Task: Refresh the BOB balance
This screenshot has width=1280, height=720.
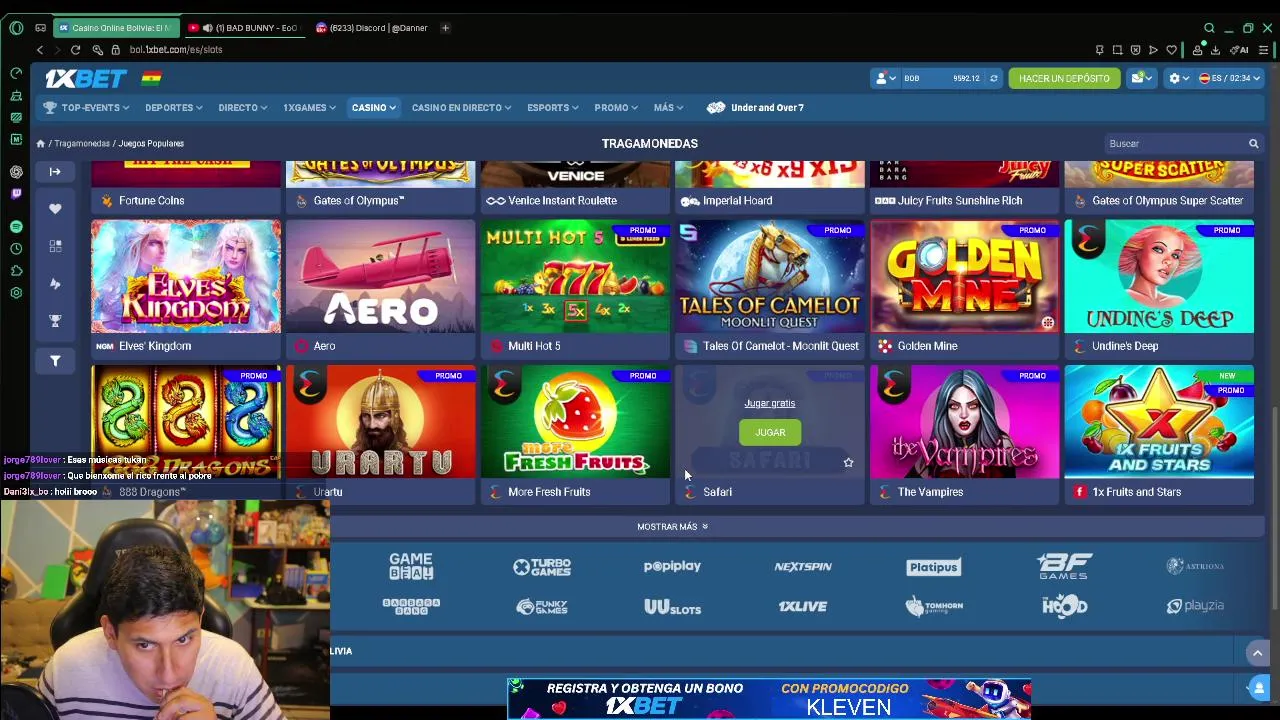Action: 993,78
